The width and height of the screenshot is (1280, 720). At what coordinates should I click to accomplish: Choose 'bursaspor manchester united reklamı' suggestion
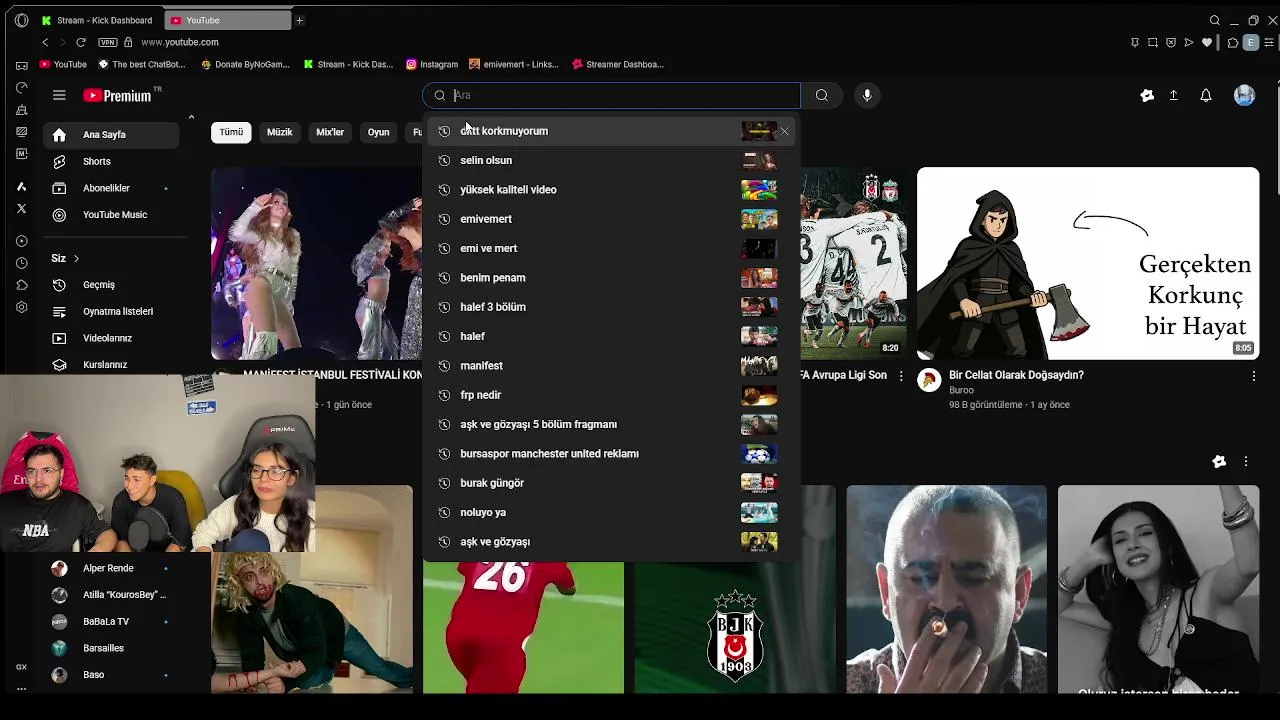coord(611,453)
